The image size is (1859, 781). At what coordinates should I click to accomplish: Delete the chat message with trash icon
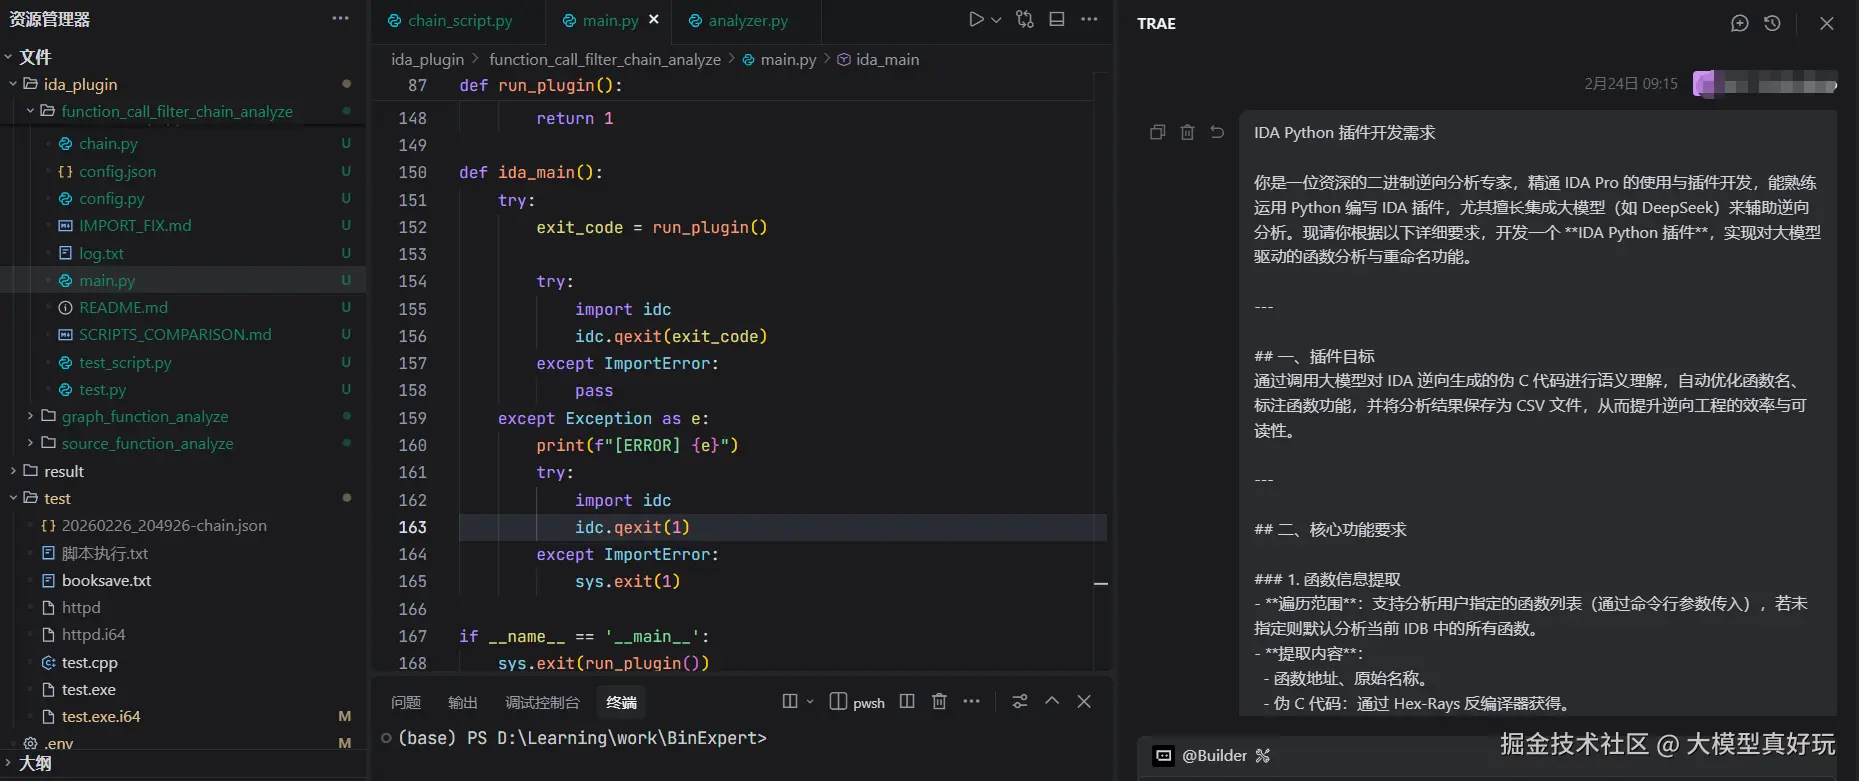(1187, 132)
